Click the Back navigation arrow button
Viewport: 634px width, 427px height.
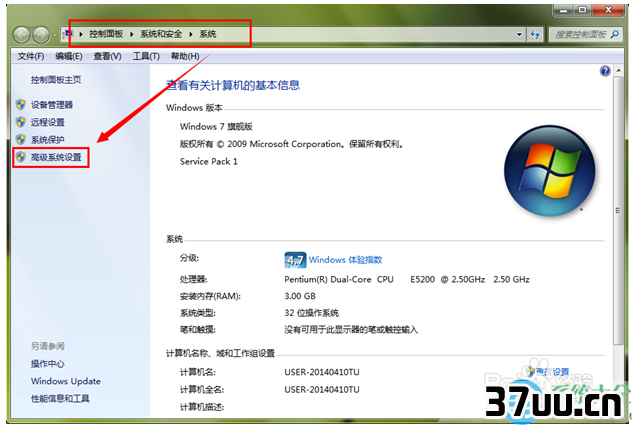tap(21, 35)
